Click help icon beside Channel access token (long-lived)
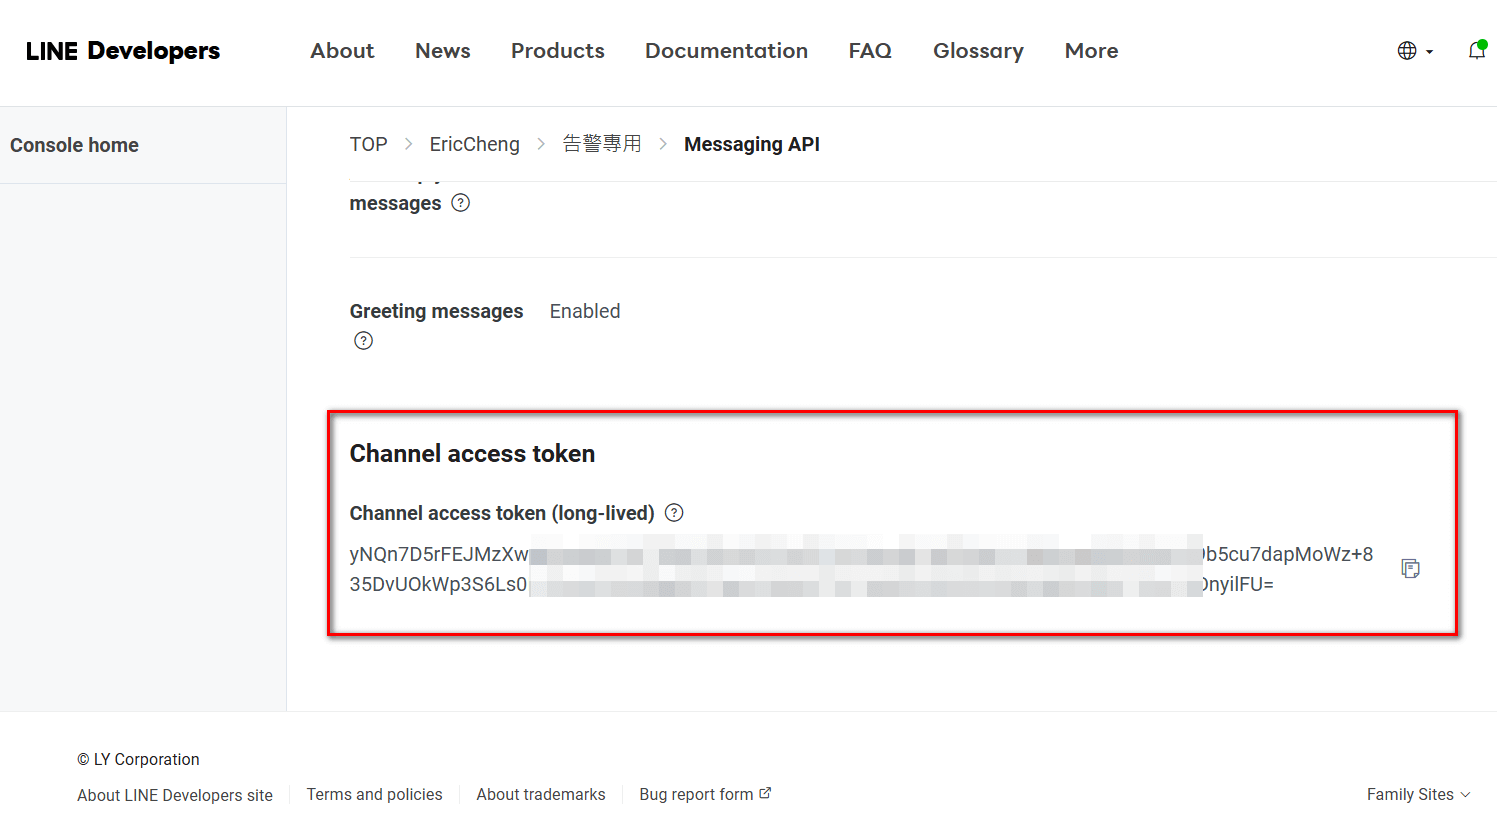Screen dimensions: 1497x837 (x=674, y=513)
